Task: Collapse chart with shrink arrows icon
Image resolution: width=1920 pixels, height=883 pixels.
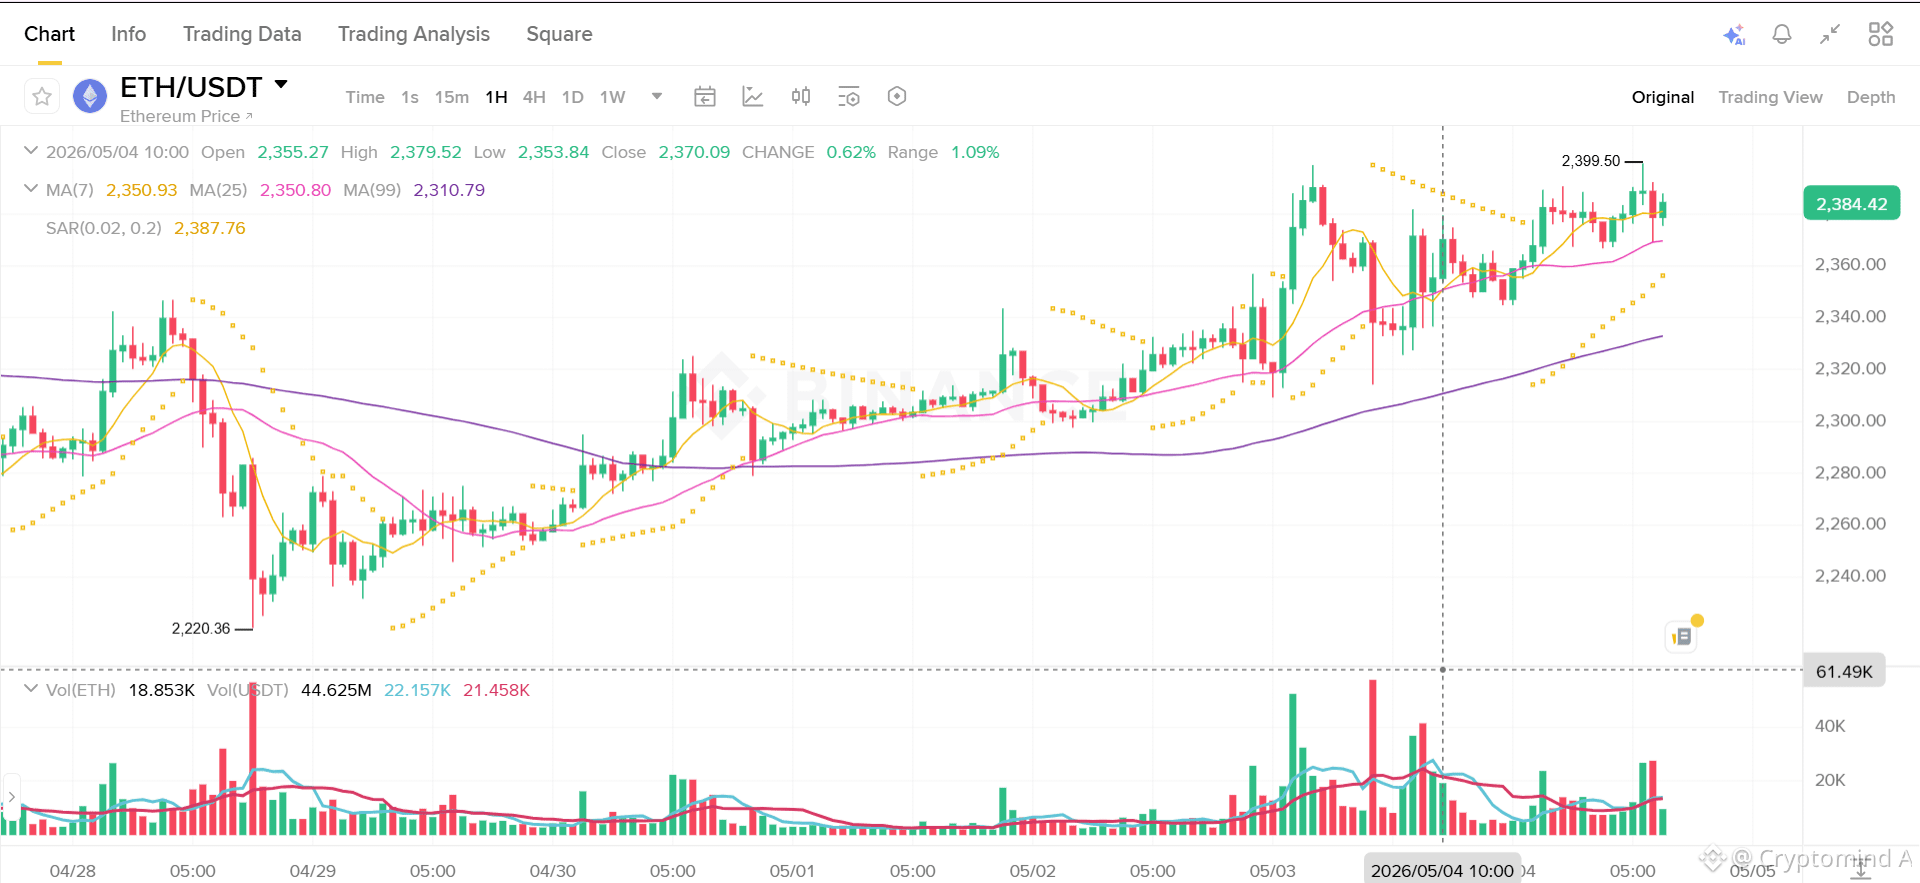Action: pyautogui.click(x=1830, y=35)
